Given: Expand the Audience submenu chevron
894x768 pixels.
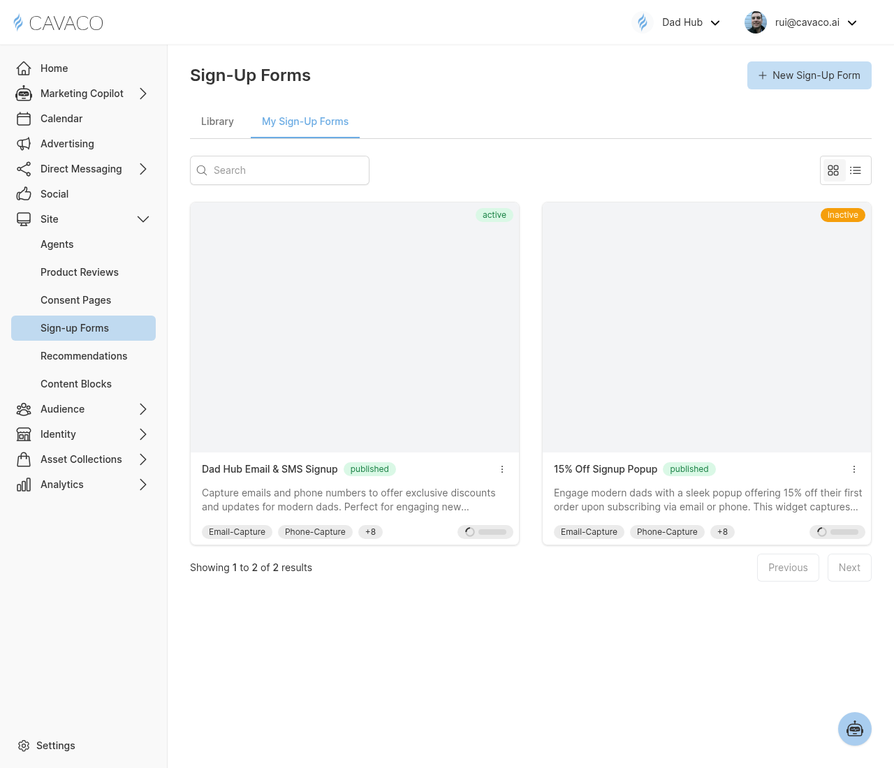Looking at the screenshot, I should (x=143, y=409).
